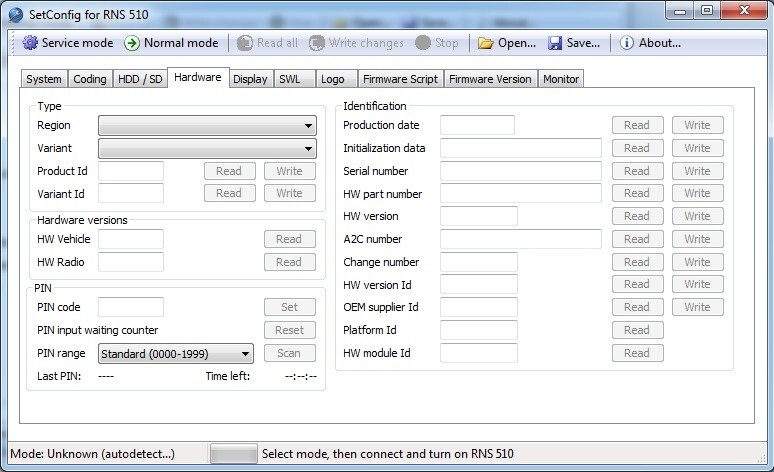The image size is (774, 472).
Task: Click the PIN code input field
Action: pyautogui.click(x=131, y=307)
